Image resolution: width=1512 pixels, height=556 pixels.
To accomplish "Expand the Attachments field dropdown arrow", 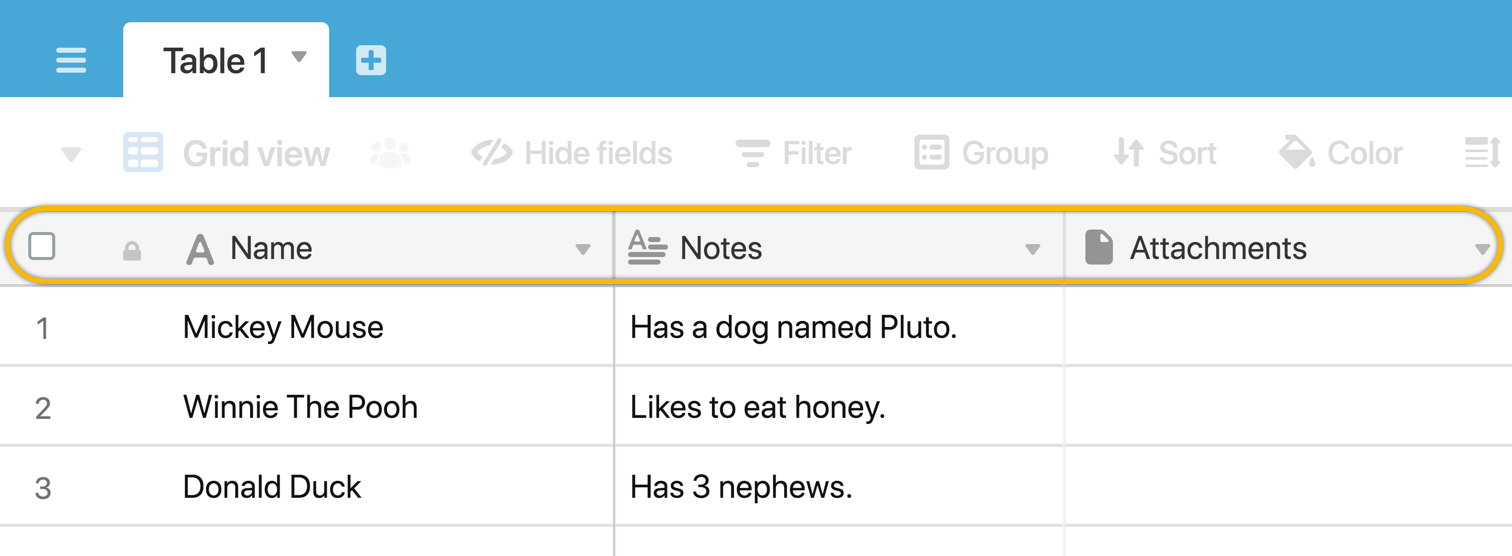I will pos(1483,249).
